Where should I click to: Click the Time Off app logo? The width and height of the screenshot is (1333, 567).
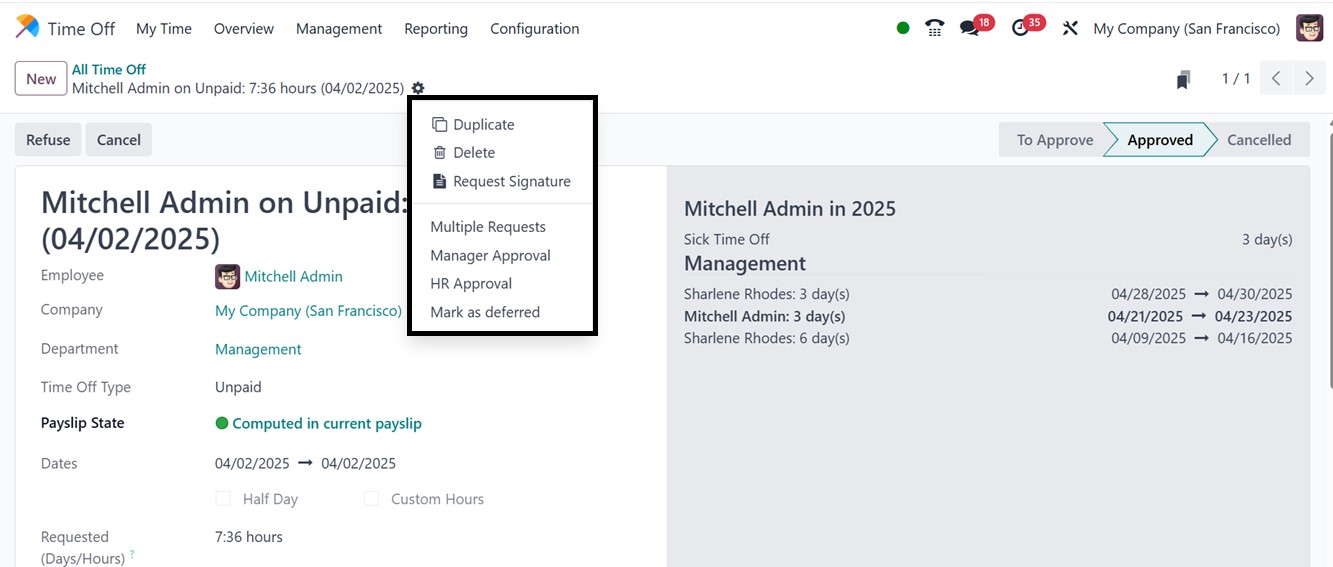[28, 28]
